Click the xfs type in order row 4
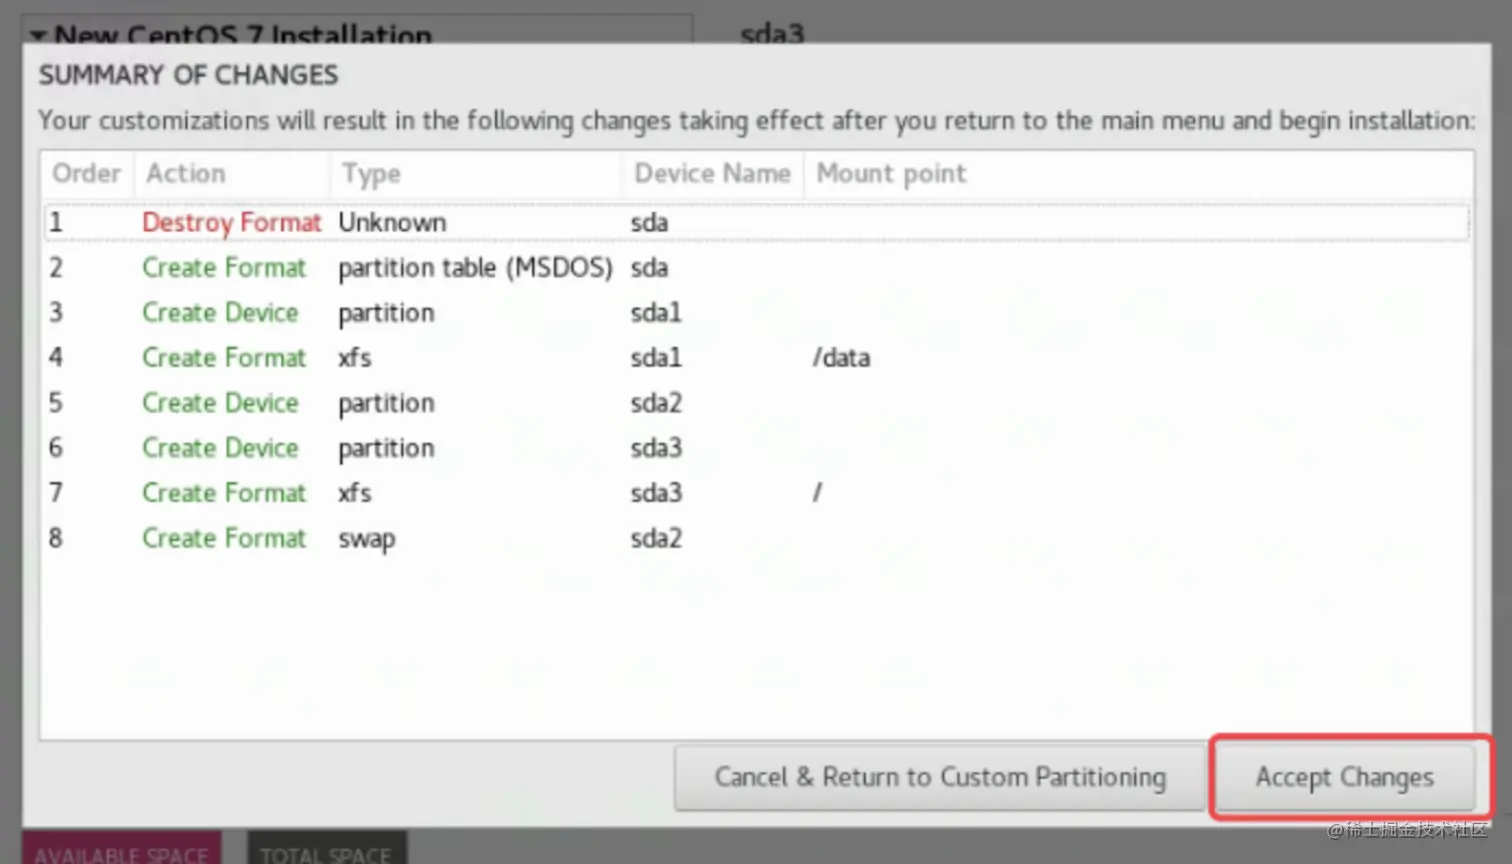The image size is (1512, 864). [355, 357]
